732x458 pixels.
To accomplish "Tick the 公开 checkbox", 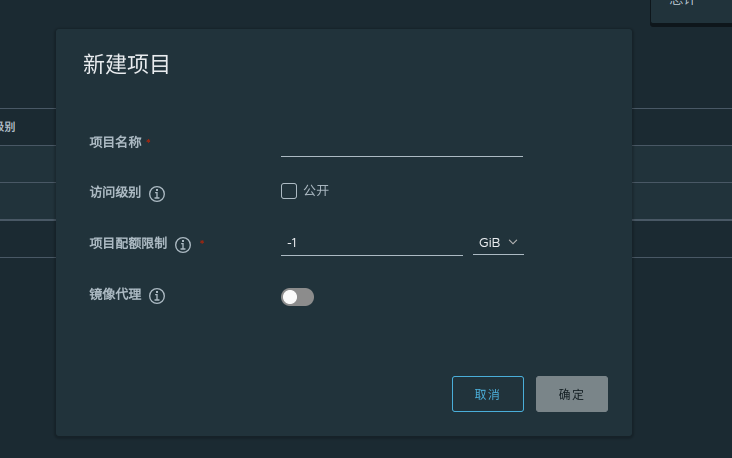I will tap(289, 191).
